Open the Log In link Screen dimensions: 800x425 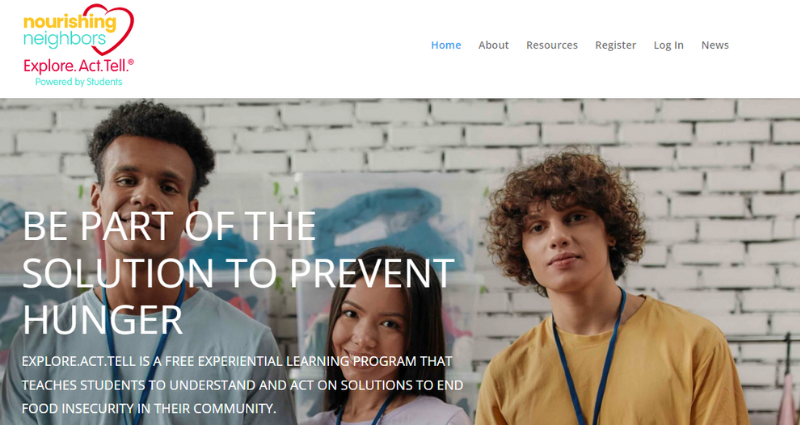pos(668,45)
